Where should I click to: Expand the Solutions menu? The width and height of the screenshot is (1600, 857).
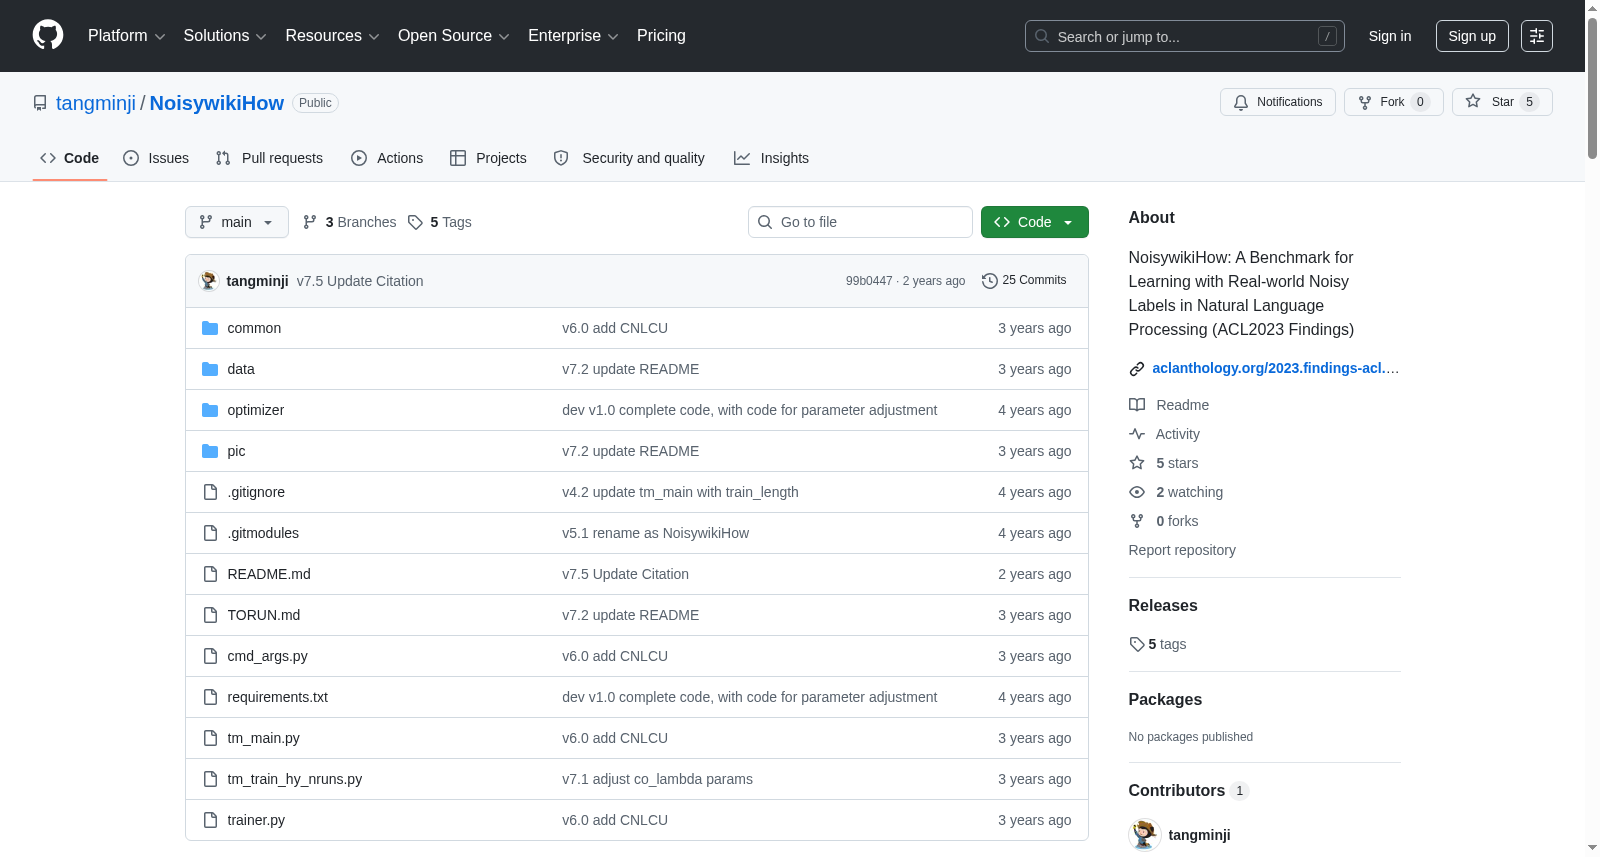click(x=225, y=36)
